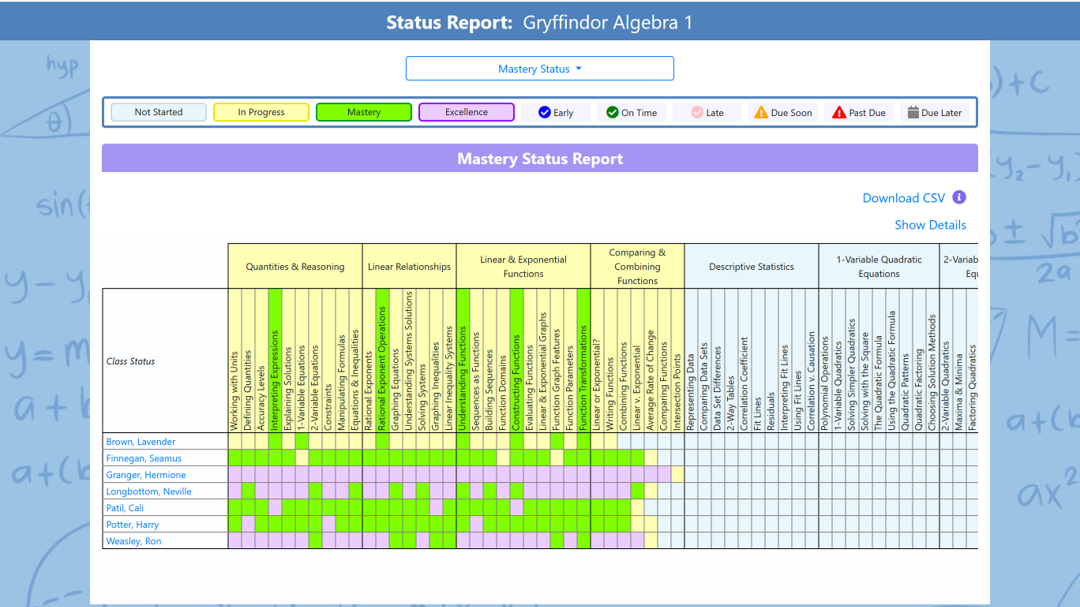Screen dimensions: 1080x607
Task: Click the info icon beside Download CSV
Action: [959, 198]
